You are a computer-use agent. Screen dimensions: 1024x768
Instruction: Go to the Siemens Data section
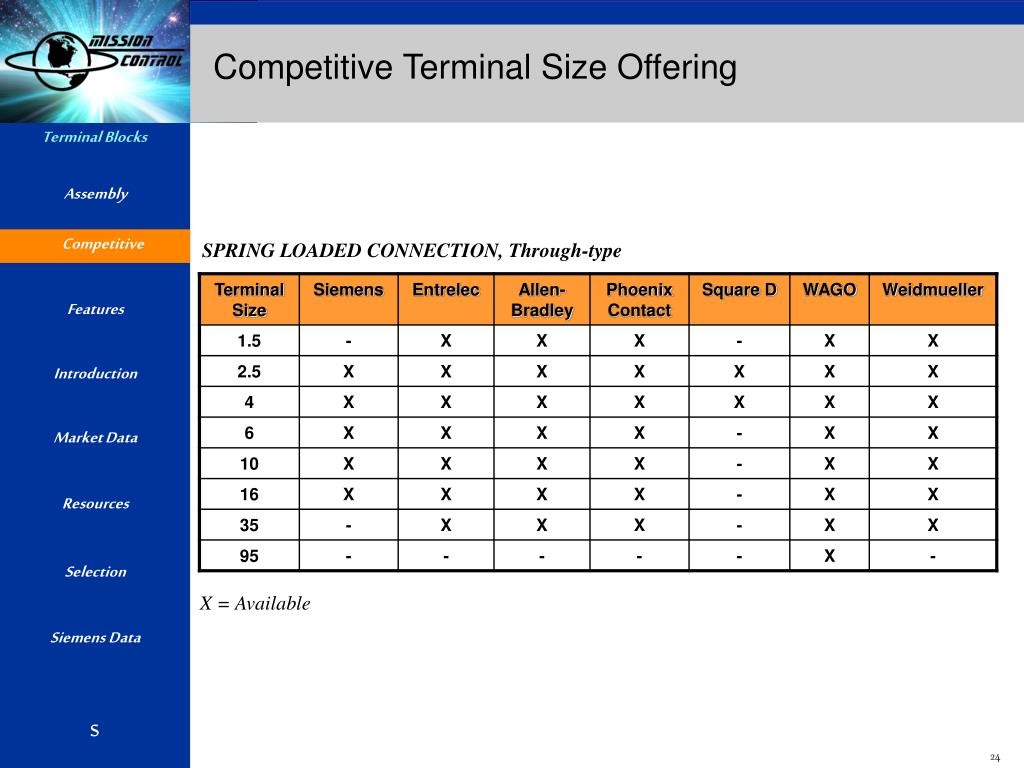click(x=96, y=637)
